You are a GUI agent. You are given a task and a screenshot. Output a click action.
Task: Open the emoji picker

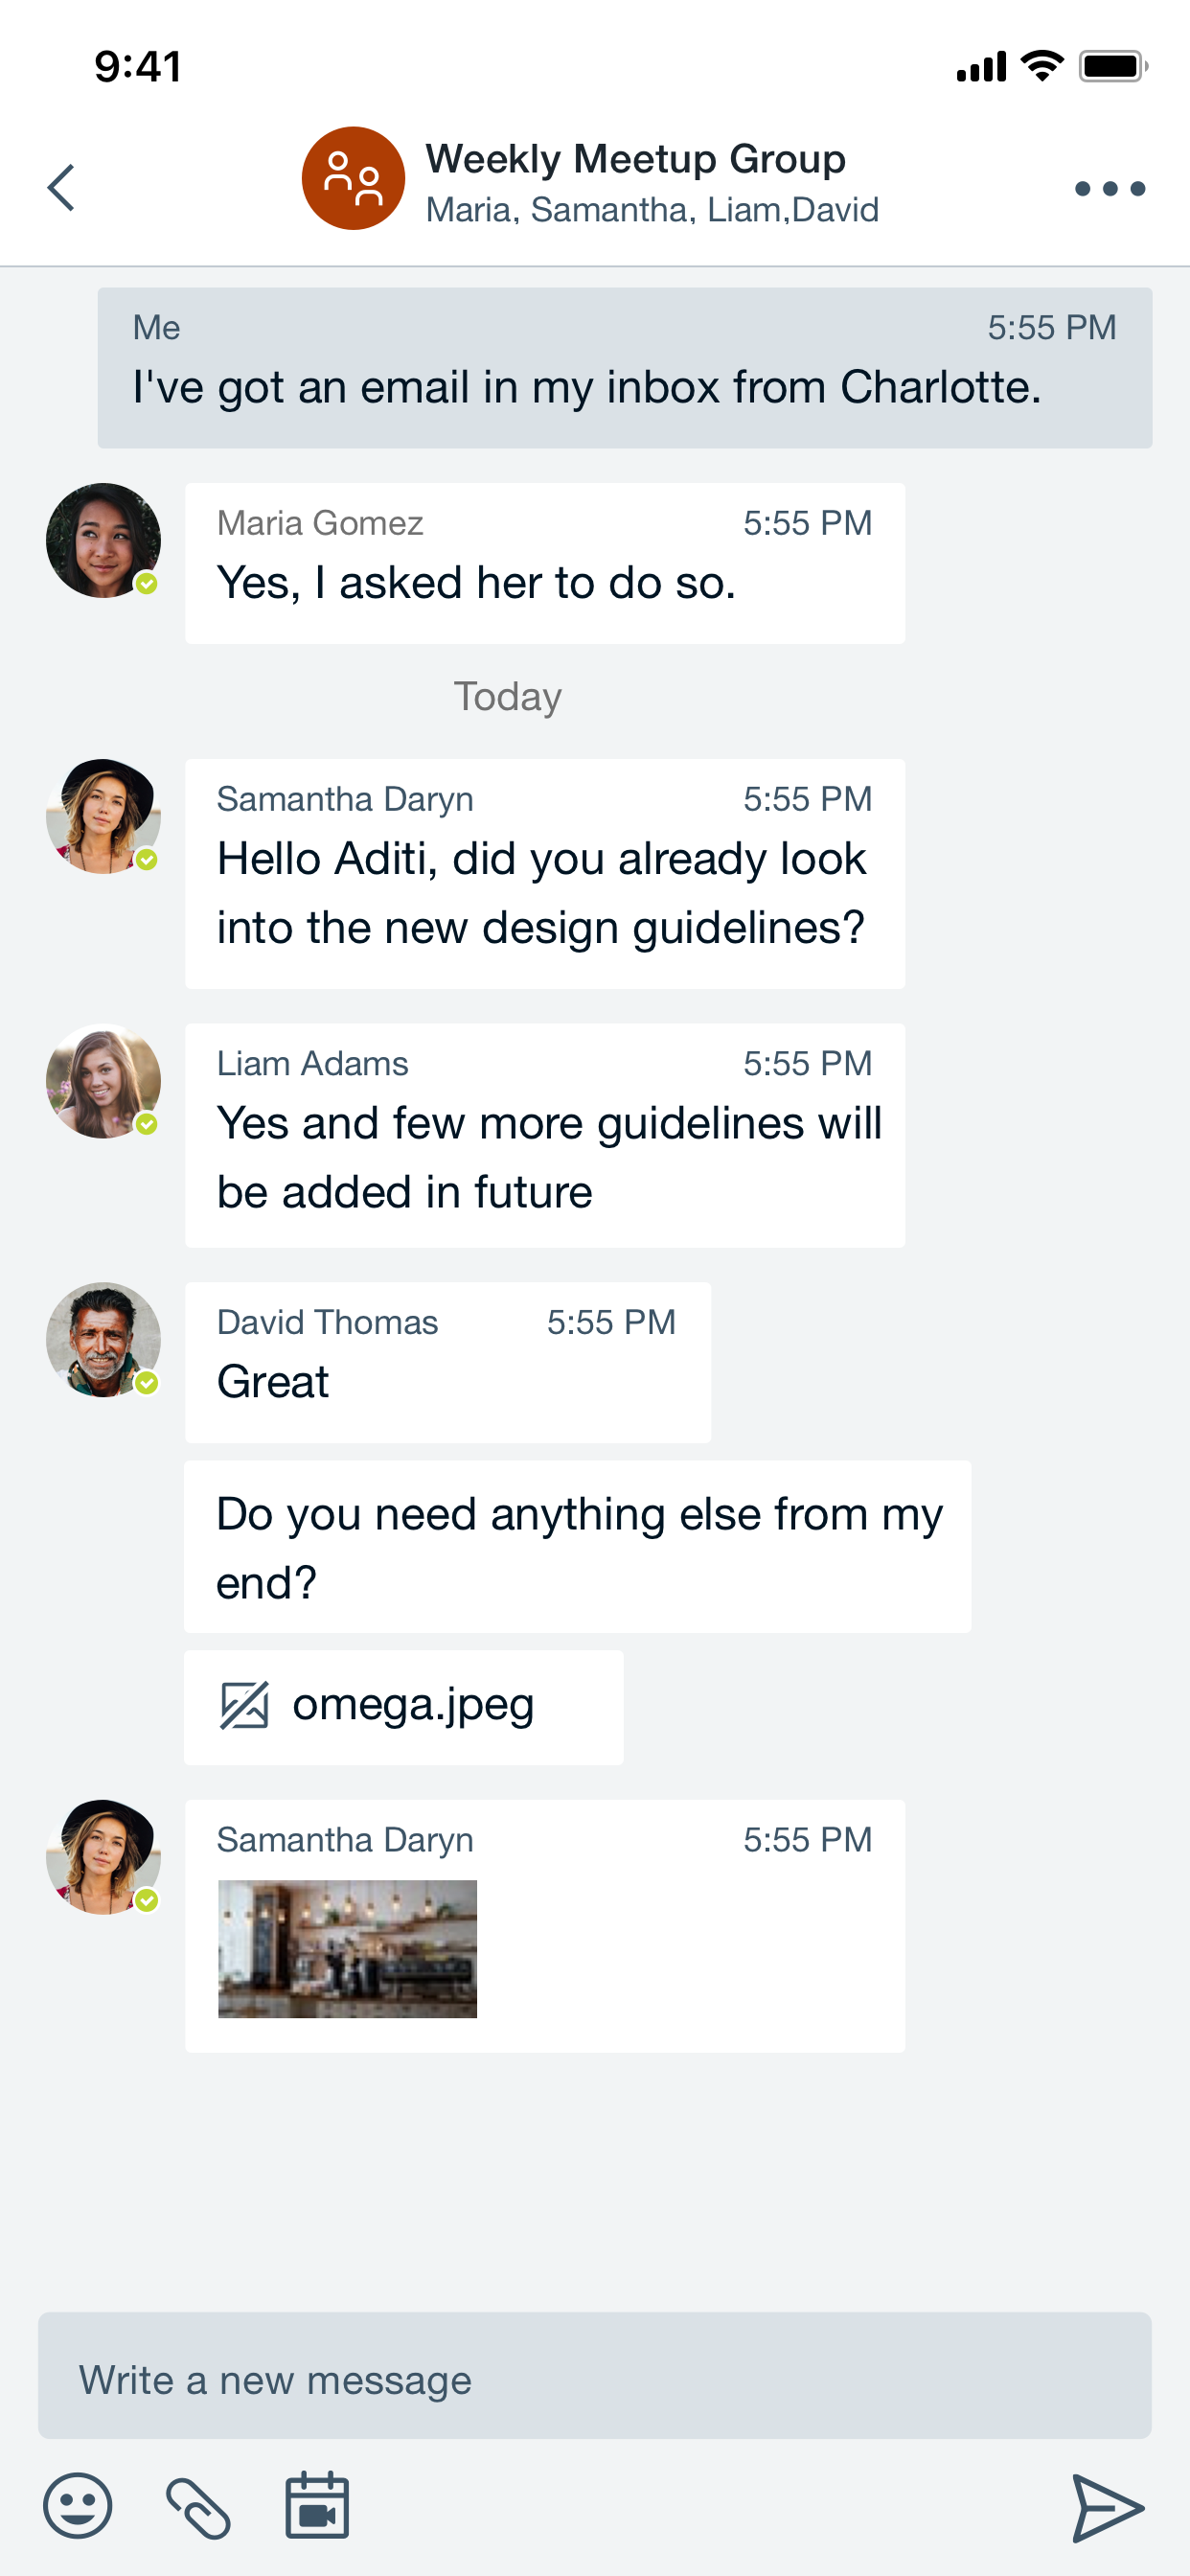[78, 2506]
